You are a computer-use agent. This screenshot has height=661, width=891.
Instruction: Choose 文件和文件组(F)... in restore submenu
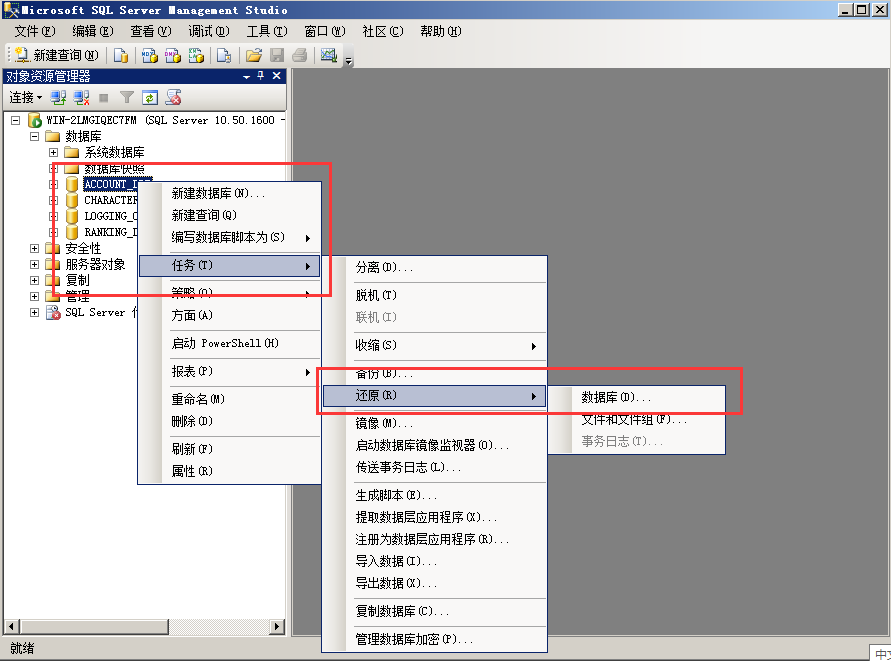(636, 419)
